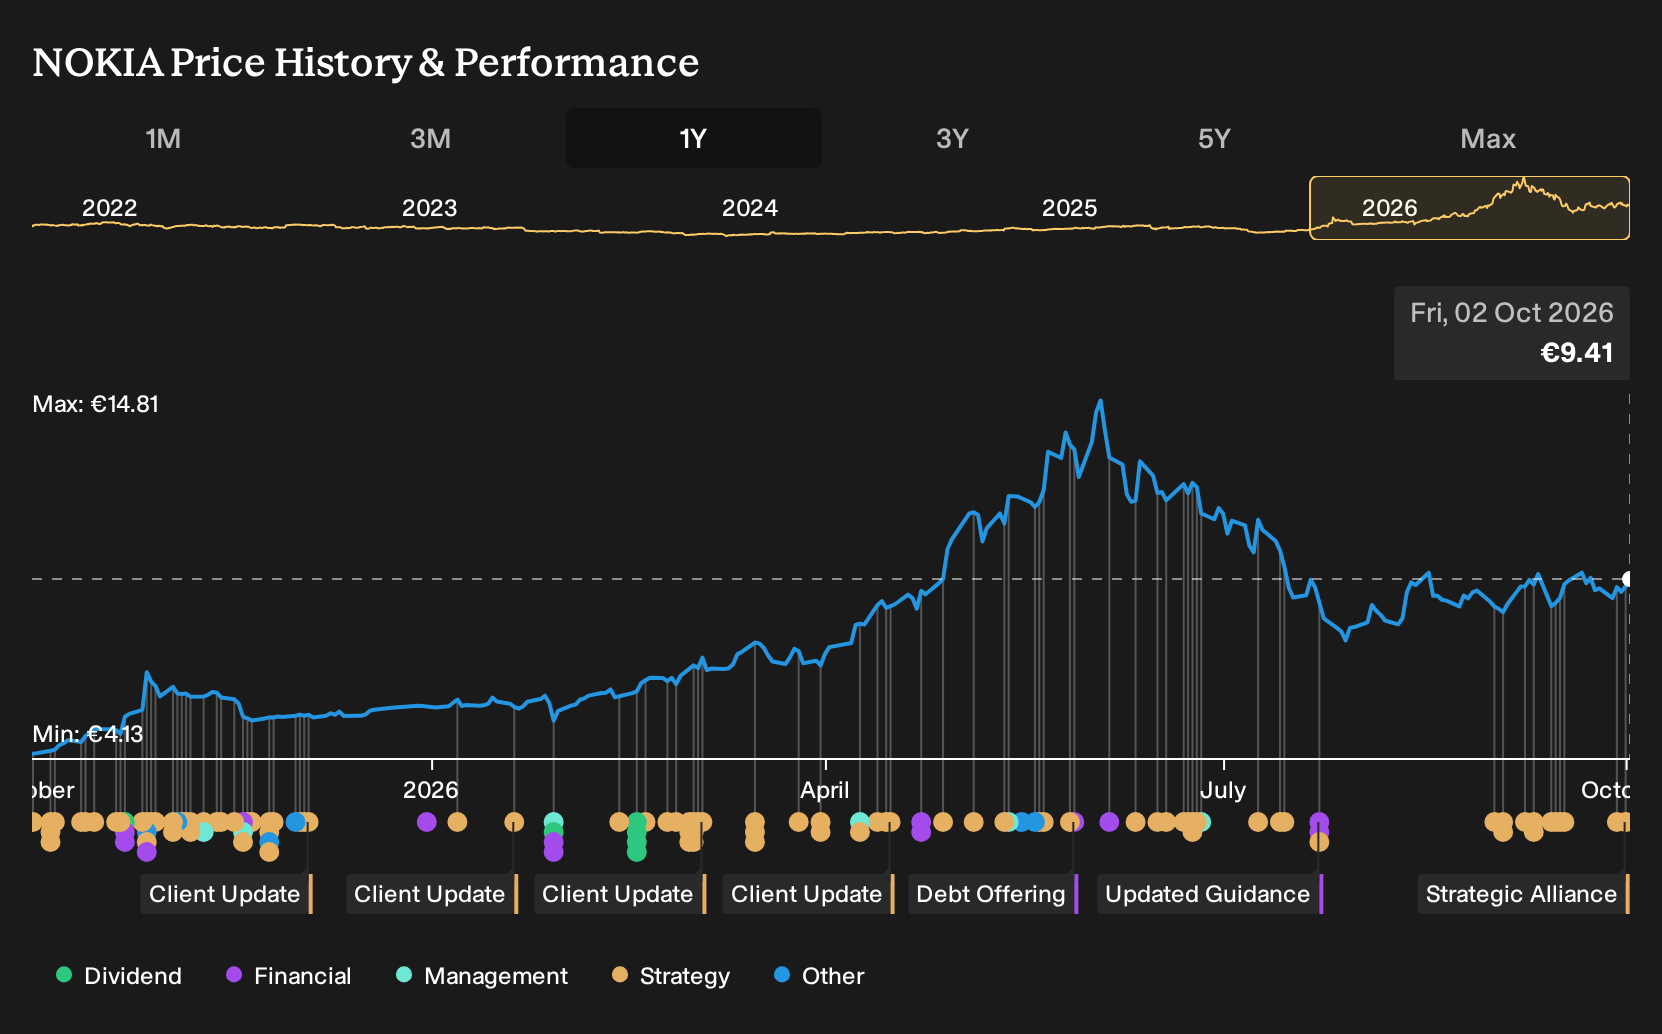Jump to 2024 in the overview navigator

coord(749,208)
